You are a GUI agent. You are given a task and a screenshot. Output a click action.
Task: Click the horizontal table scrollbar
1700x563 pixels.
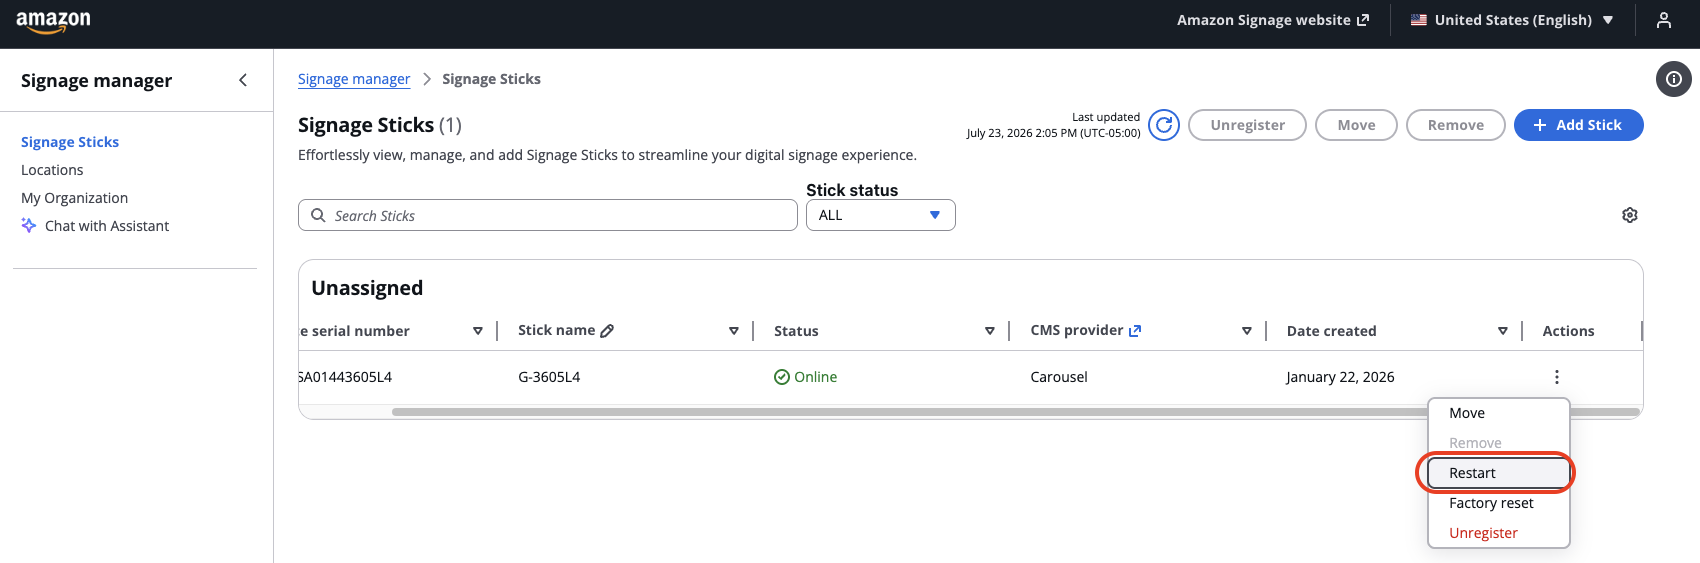(x=1015, y=412)
